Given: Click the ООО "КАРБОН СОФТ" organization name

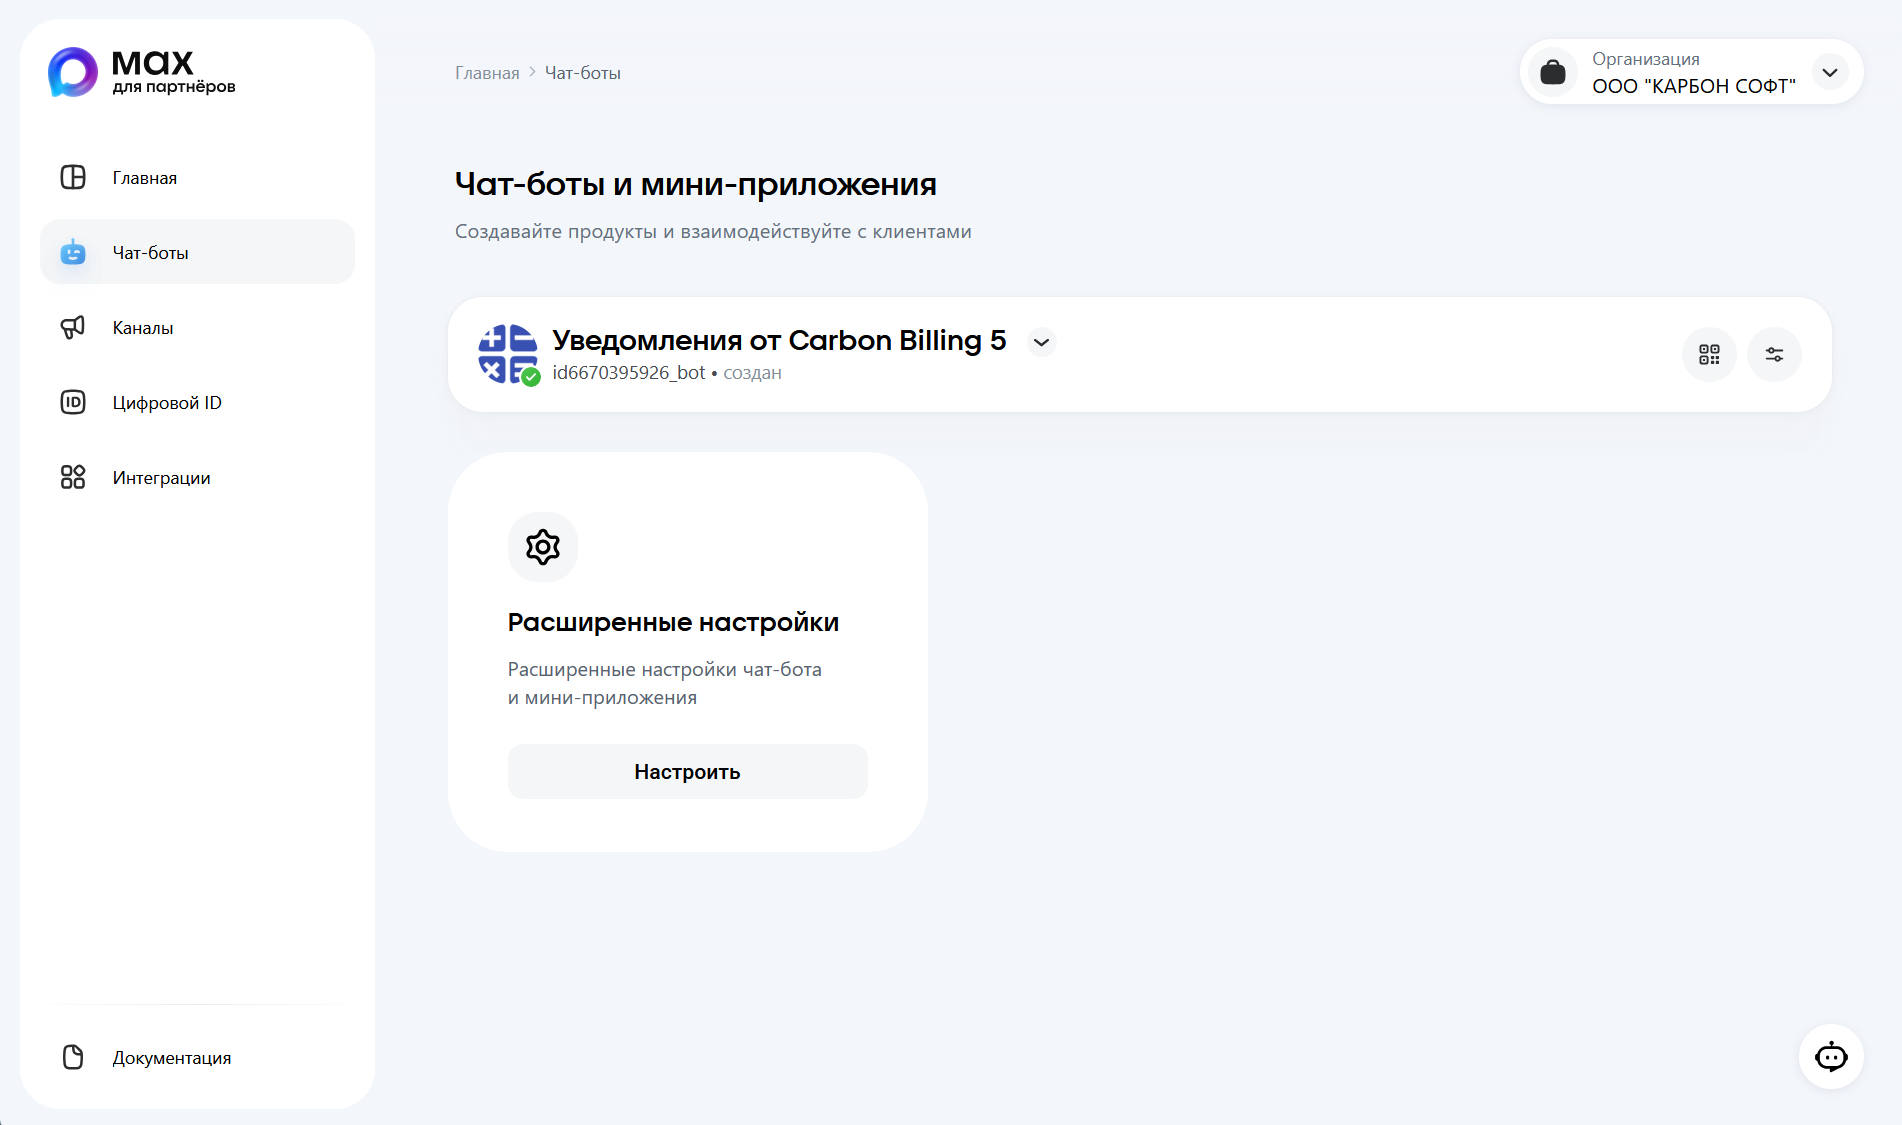Looking at the screenshot, I should click(x=1694, y=86).
